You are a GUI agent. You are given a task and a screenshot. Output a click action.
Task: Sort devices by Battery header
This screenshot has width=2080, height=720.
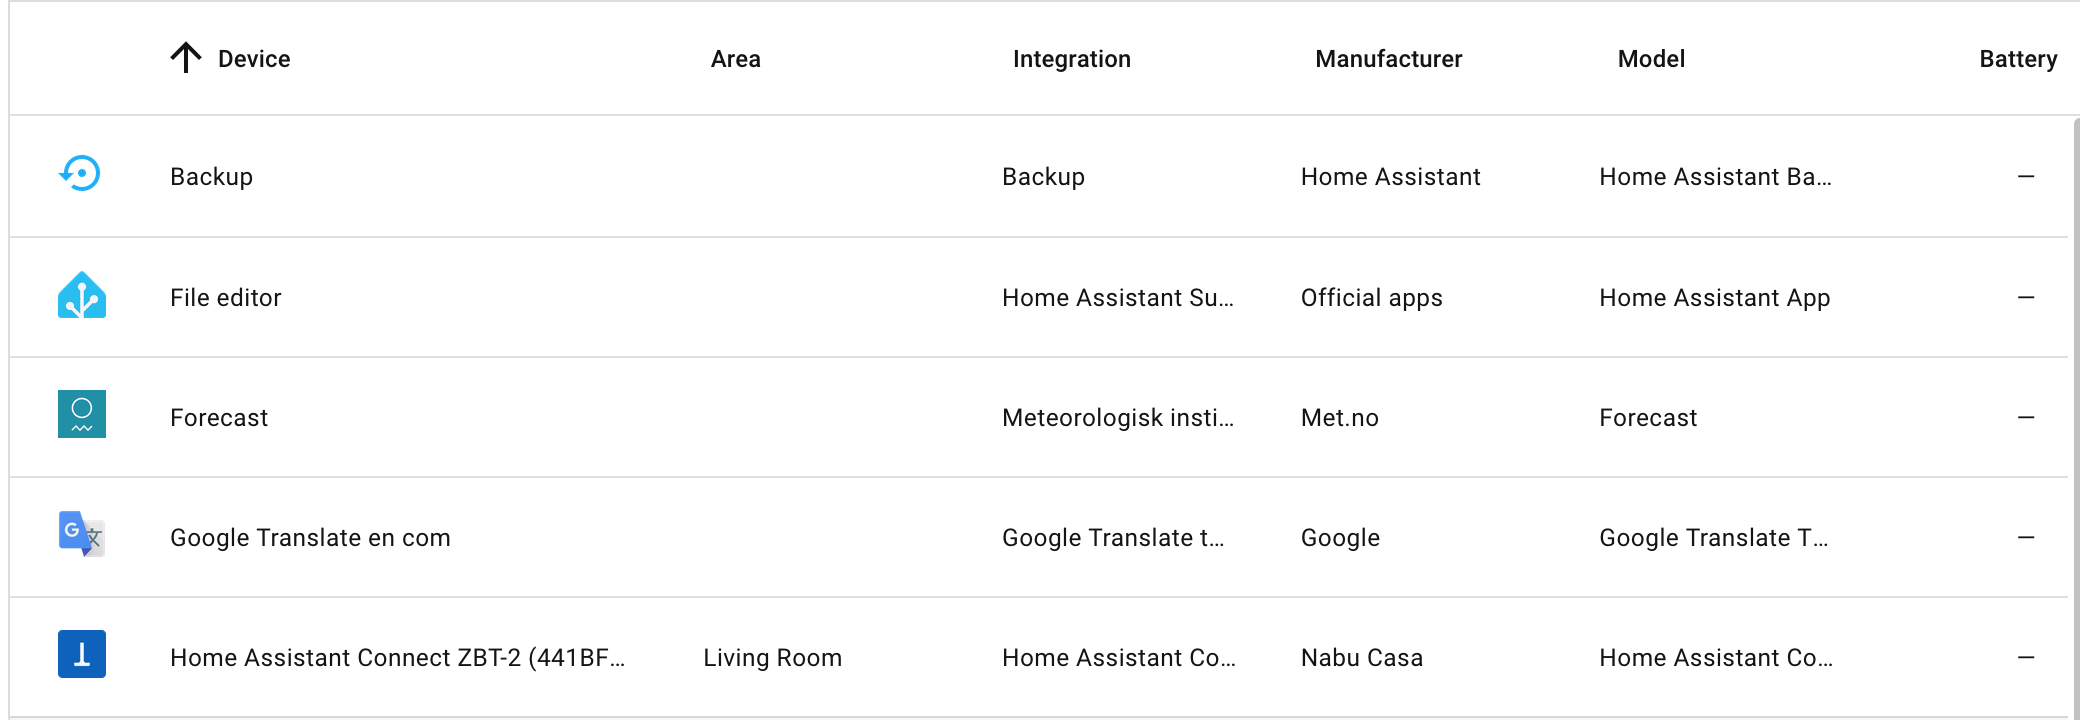click(2019, 59)
